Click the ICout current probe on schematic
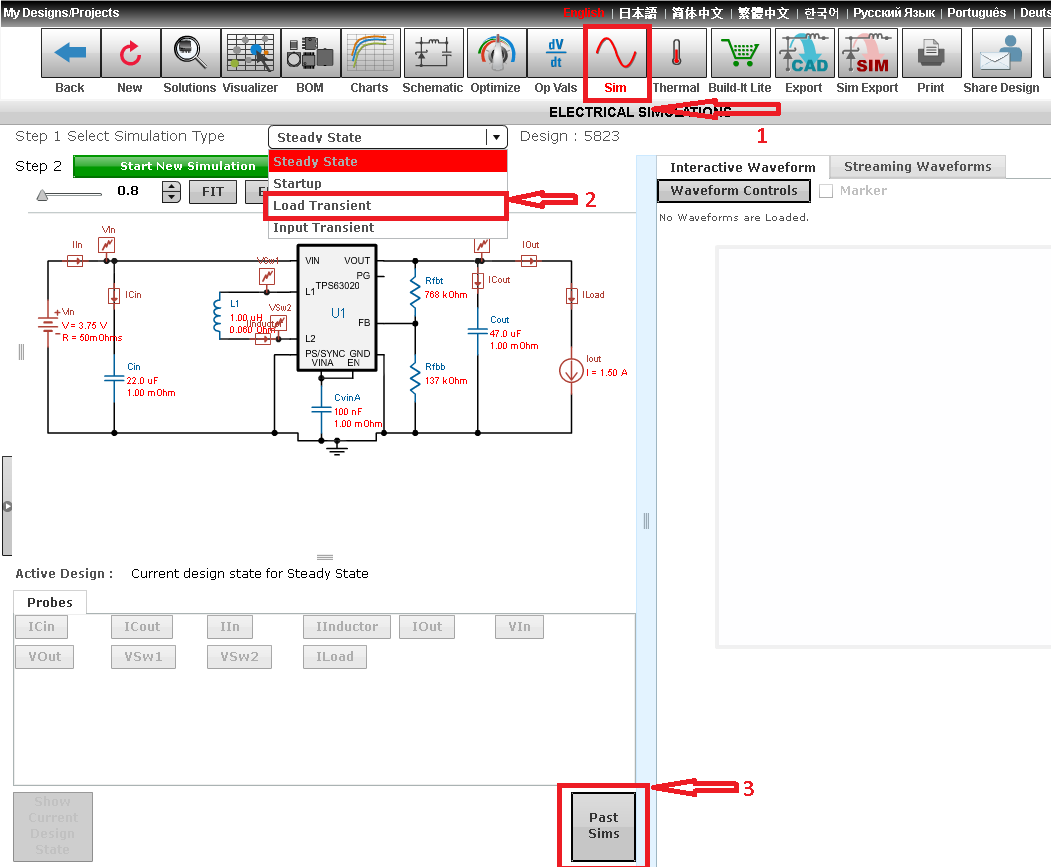Screen dimensions: 1051x867 coord(478,280)
